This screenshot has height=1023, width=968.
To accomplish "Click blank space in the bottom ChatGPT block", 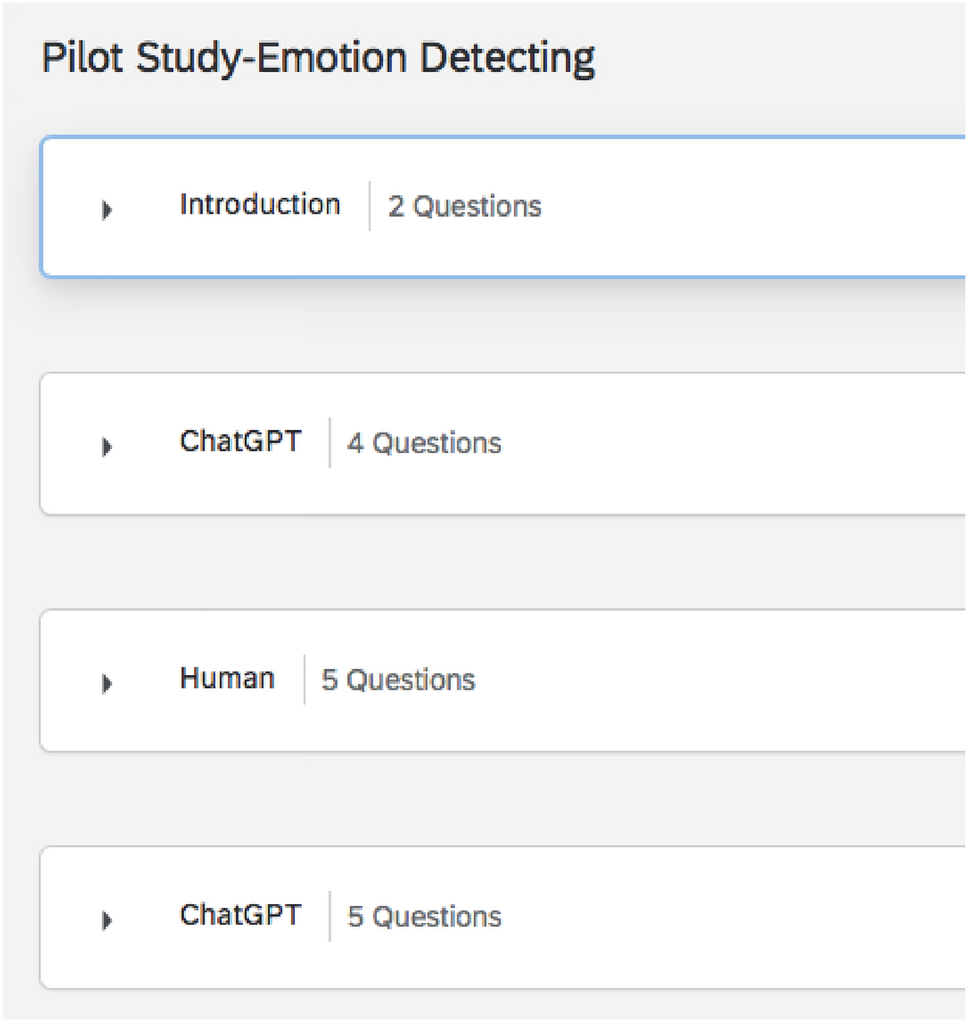I will 730,917.
